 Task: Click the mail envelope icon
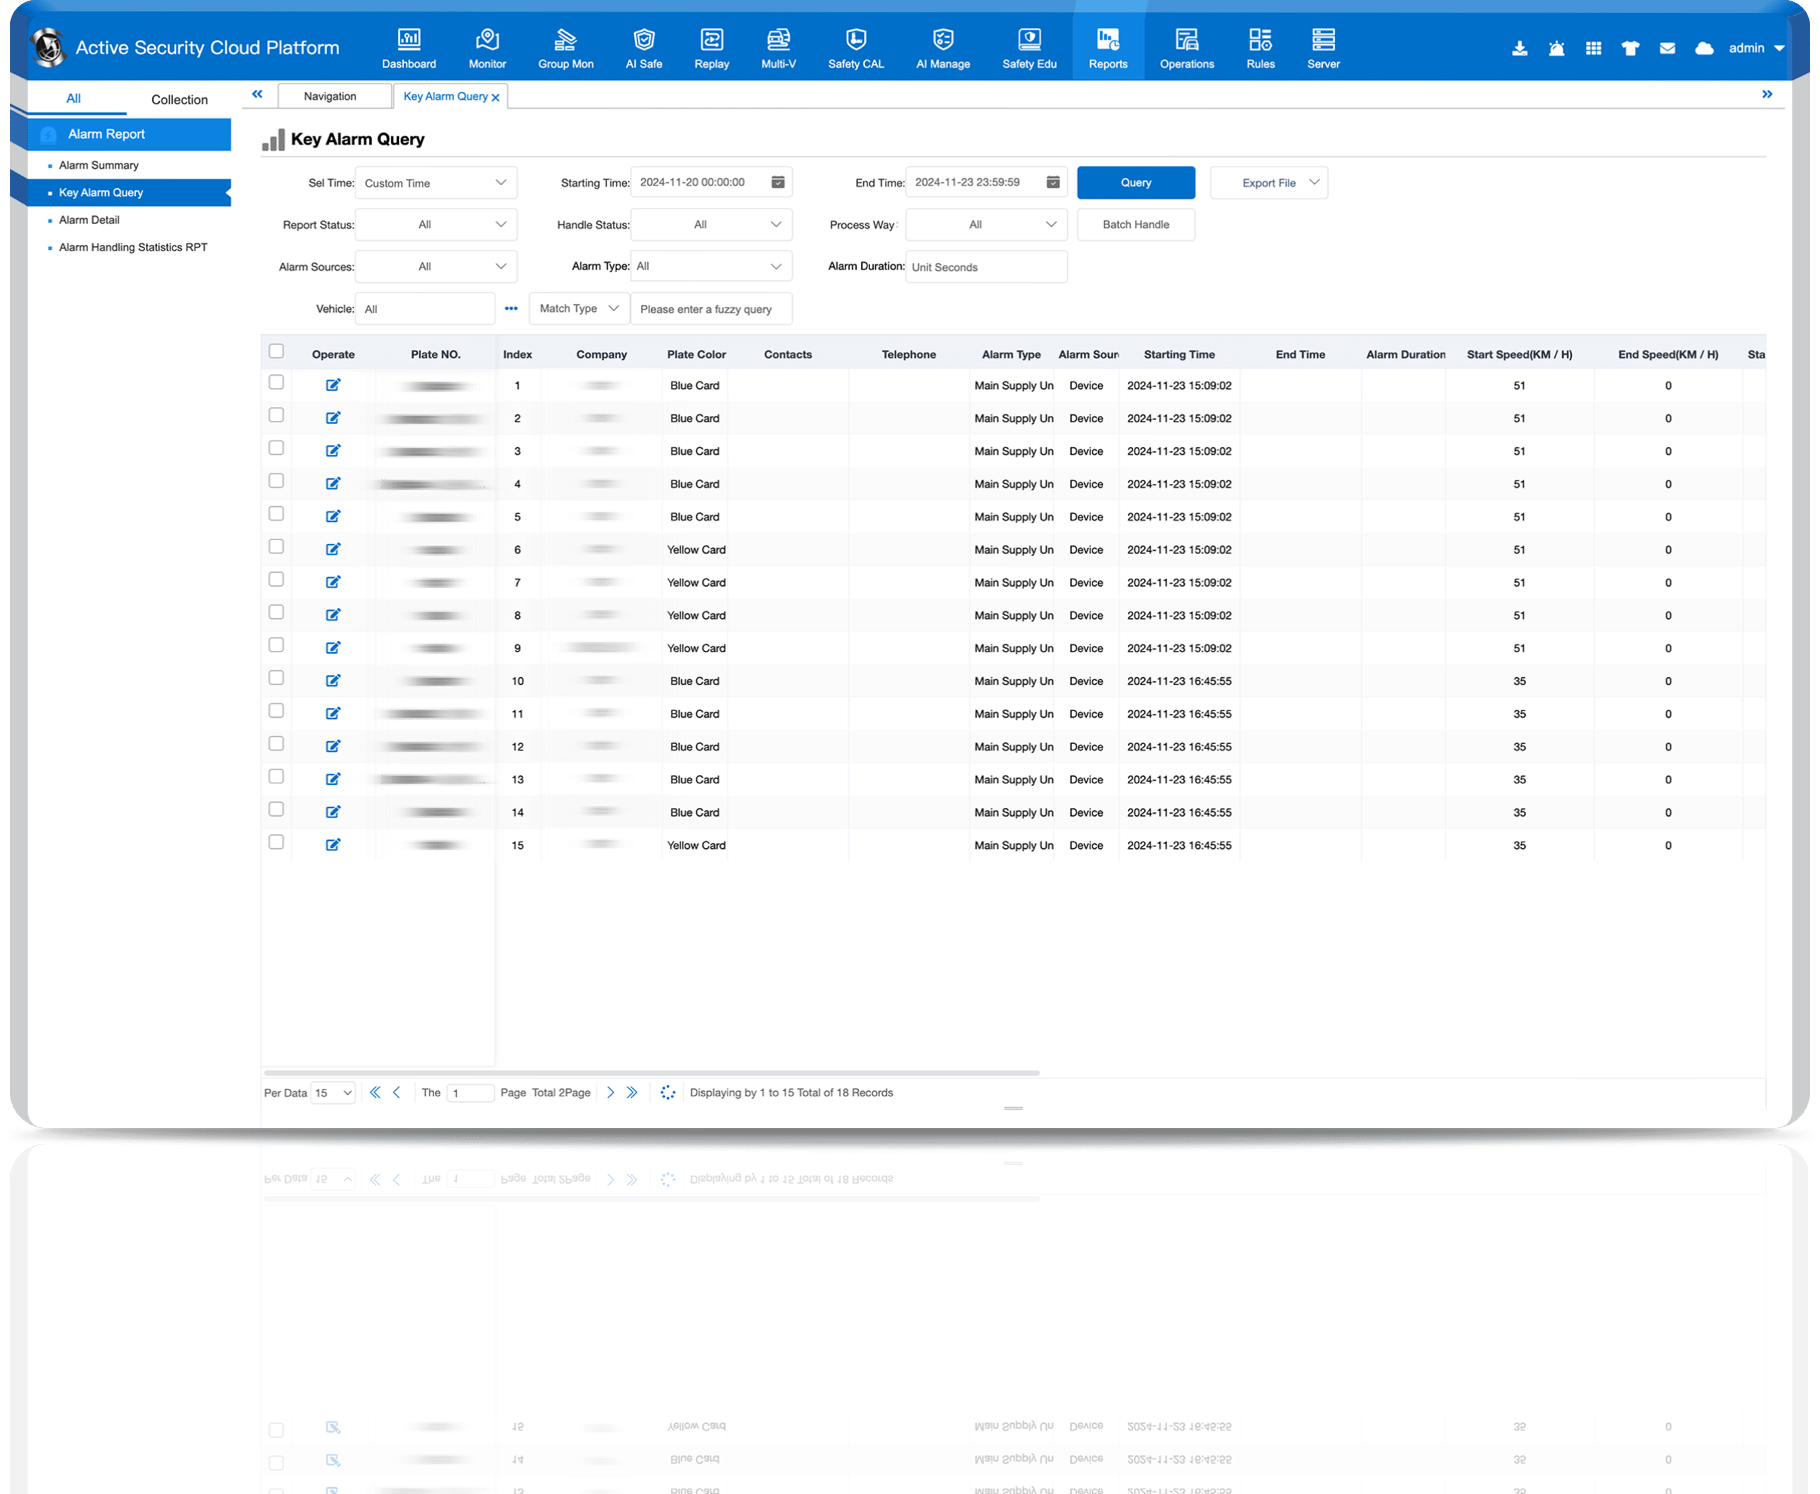[x=1667, y=48]
